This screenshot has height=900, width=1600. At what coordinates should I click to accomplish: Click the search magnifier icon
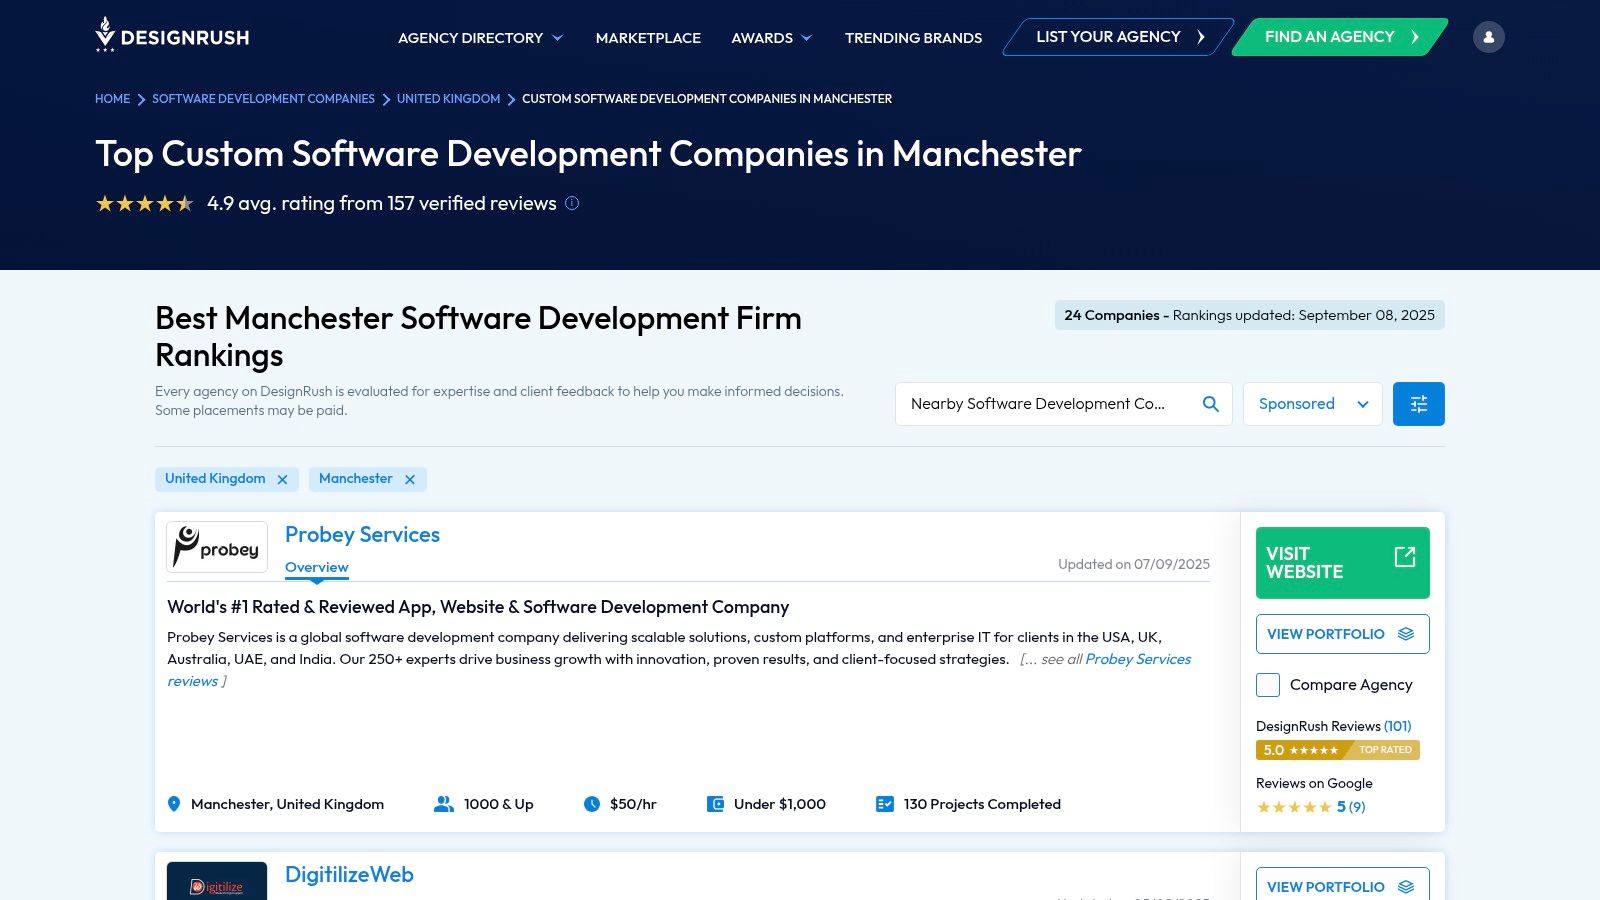[1211, 404]
